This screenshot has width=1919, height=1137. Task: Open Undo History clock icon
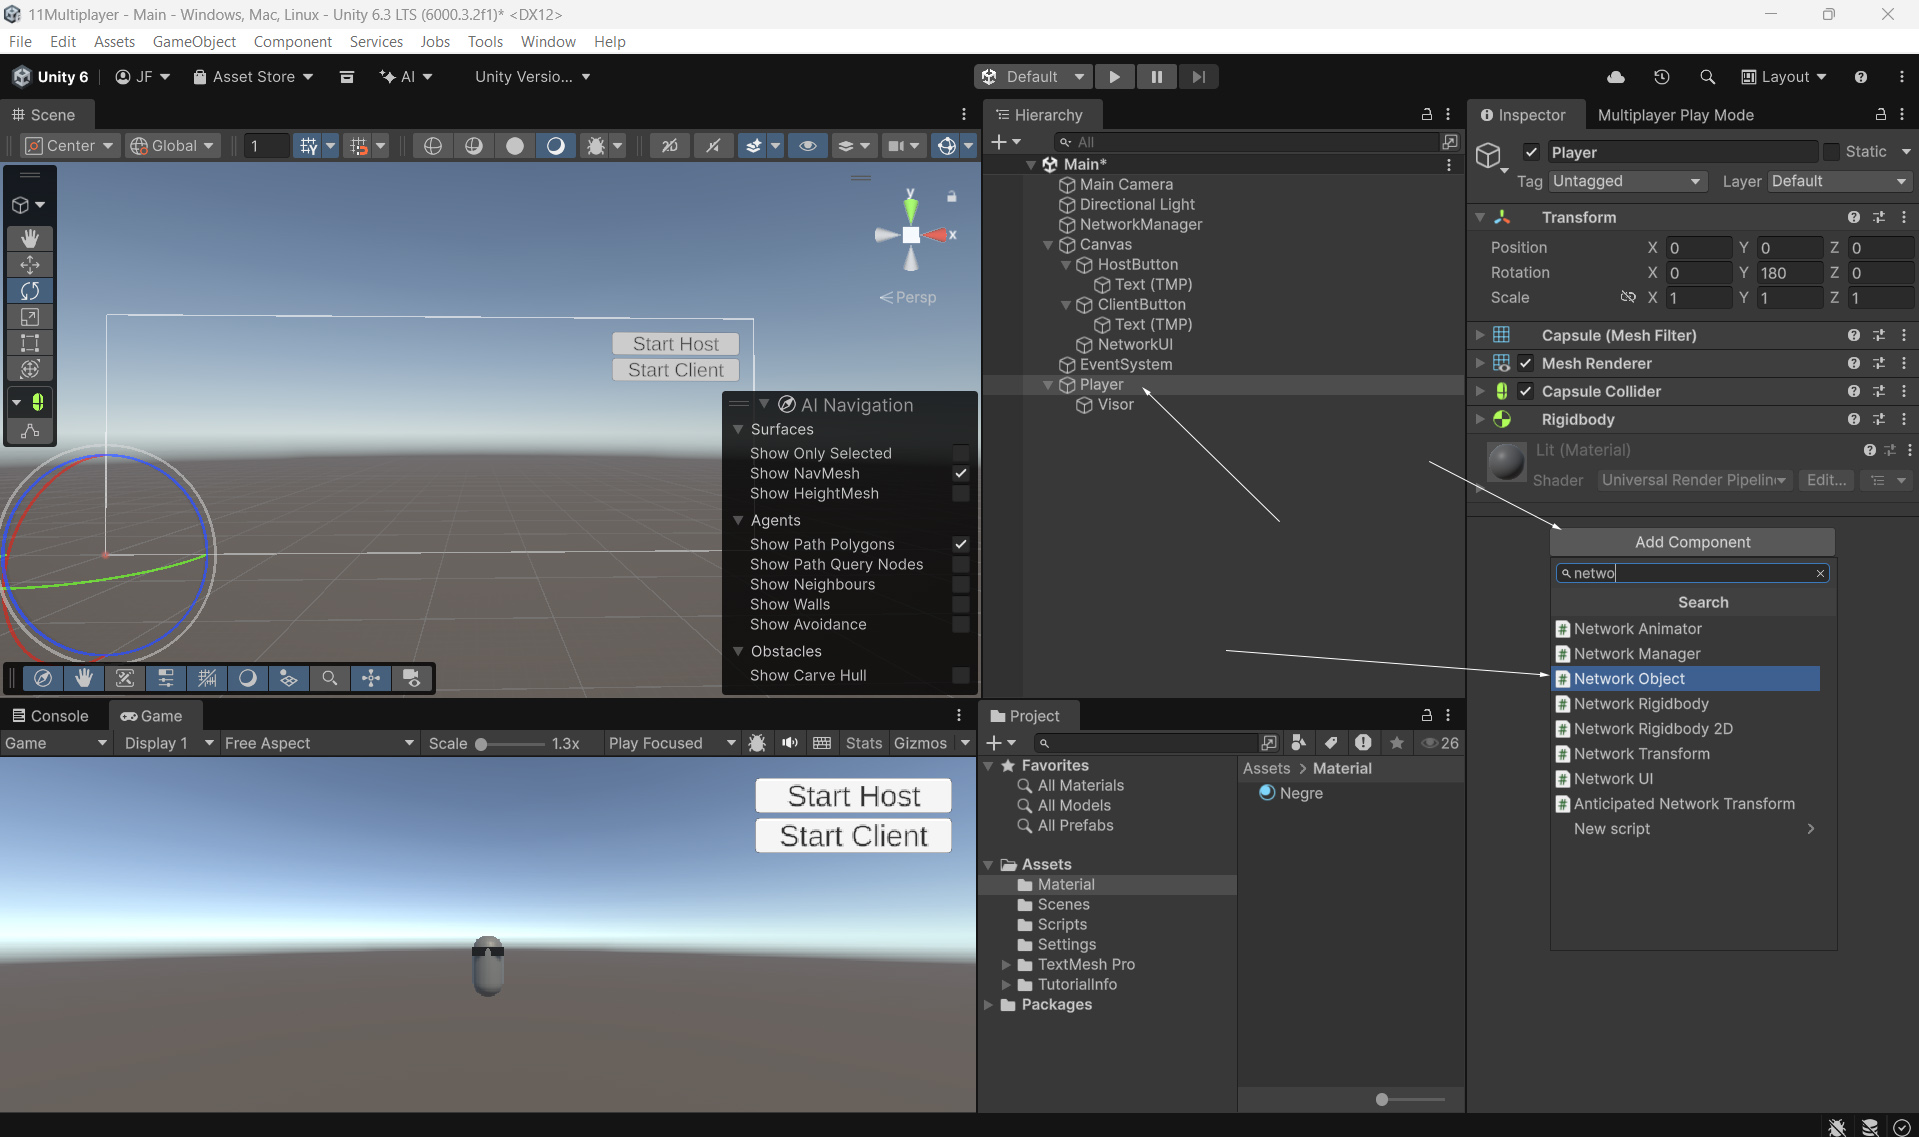(1661, 77)
